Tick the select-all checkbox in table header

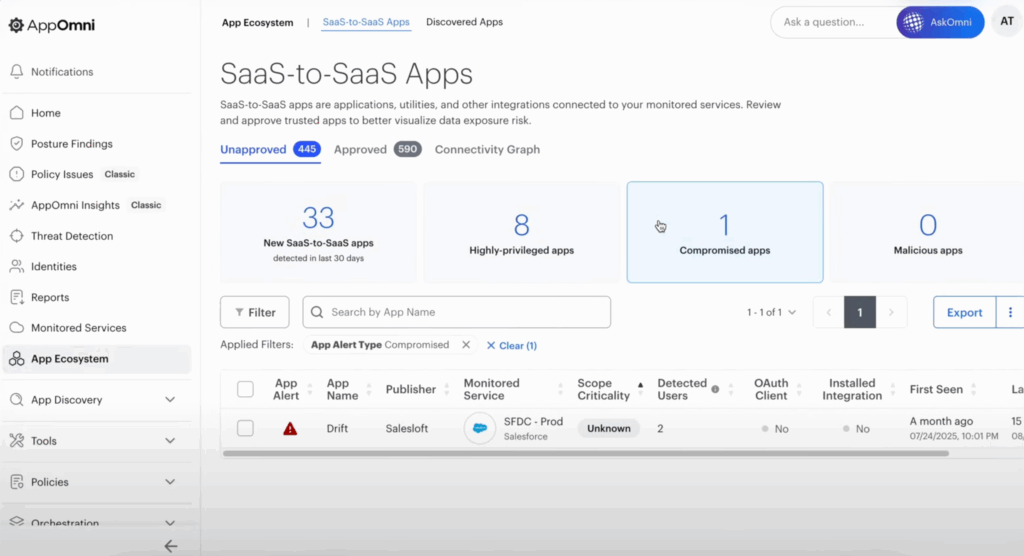tap(245, 389)
